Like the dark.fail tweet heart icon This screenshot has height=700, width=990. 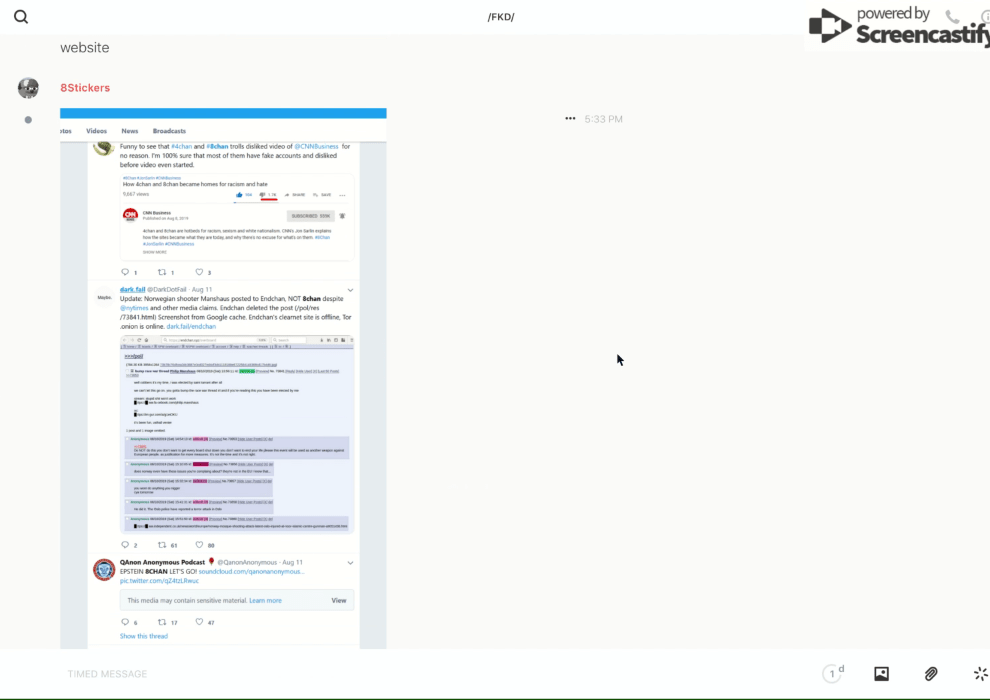point(199,545)
